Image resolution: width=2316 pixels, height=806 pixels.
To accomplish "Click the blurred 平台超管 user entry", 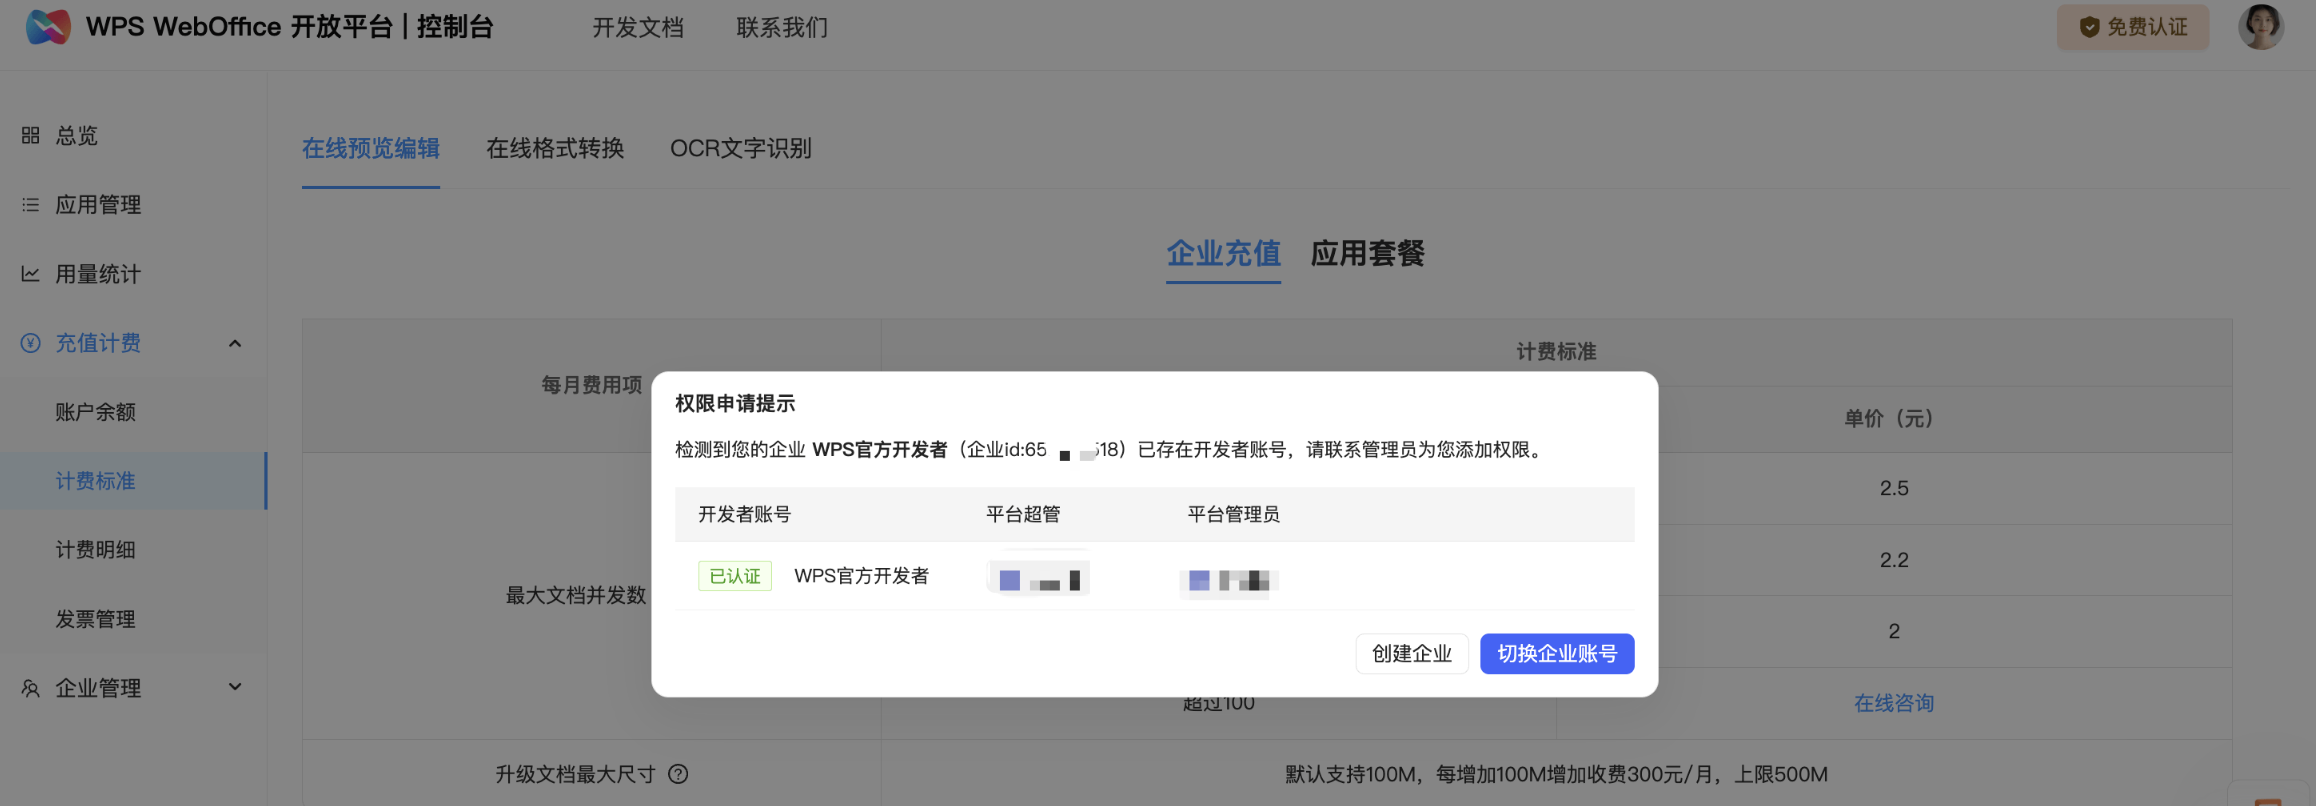I will click(x=1039, y=580).
